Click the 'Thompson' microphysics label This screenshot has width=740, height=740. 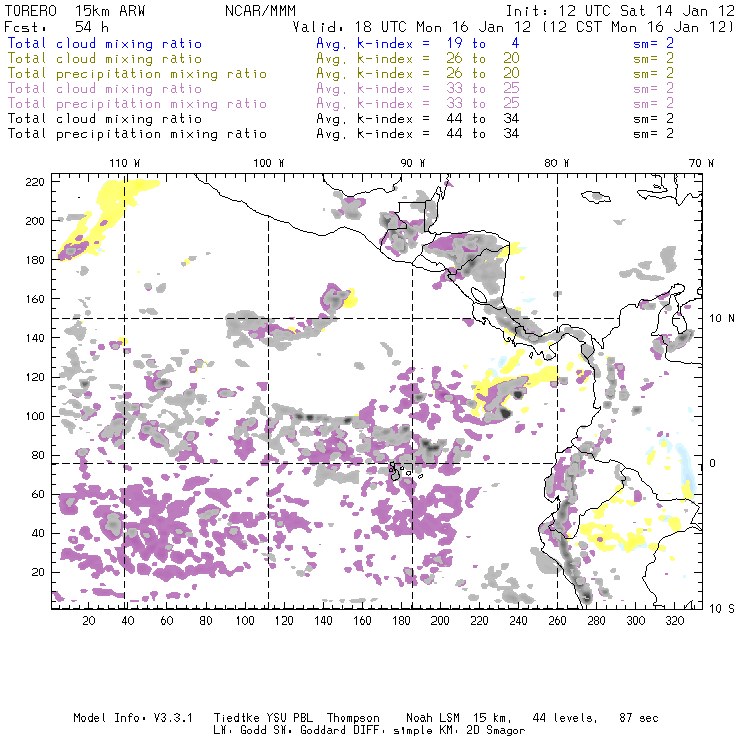click(x=353, y=718)
